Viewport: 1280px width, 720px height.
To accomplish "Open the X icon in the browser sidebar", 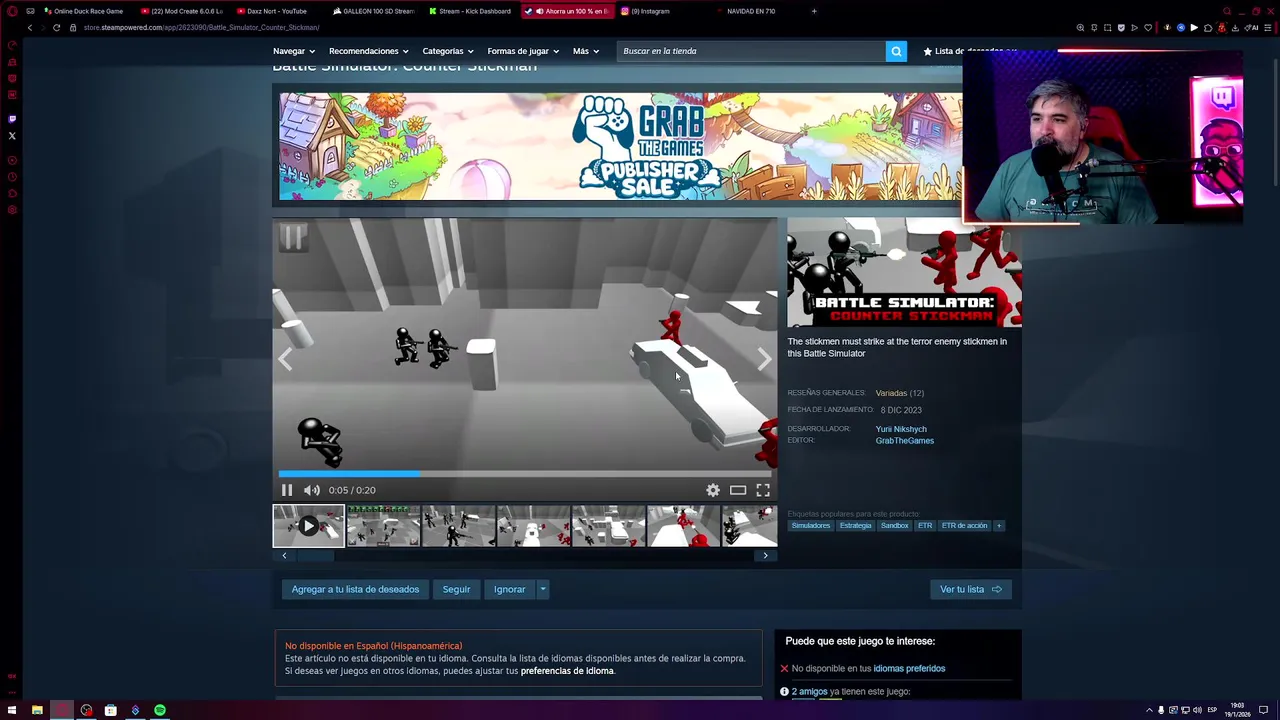I will coord(12,136).
